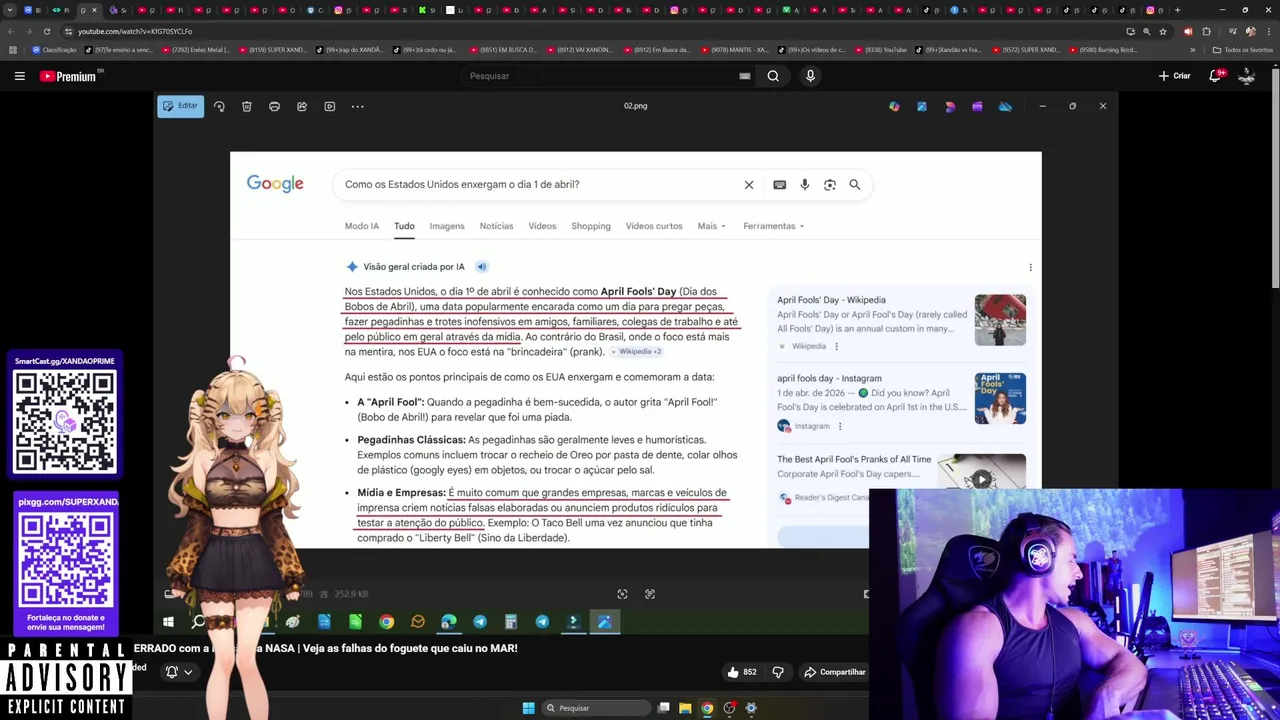Image resolution: width=1280 pixels, height=720 pixels.
Task: Click the Editar button in the photo viewer
Action: [x=180, y=106]
